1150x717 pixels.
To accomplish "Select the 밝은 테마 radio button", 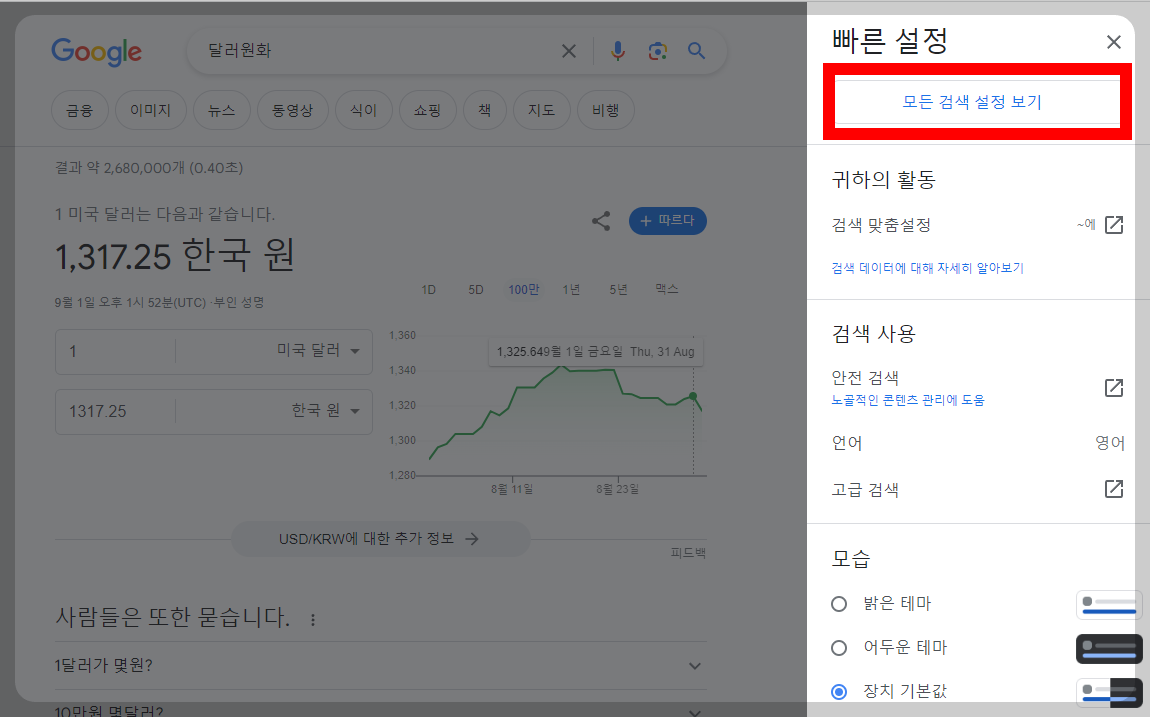I will coord(838,603).
